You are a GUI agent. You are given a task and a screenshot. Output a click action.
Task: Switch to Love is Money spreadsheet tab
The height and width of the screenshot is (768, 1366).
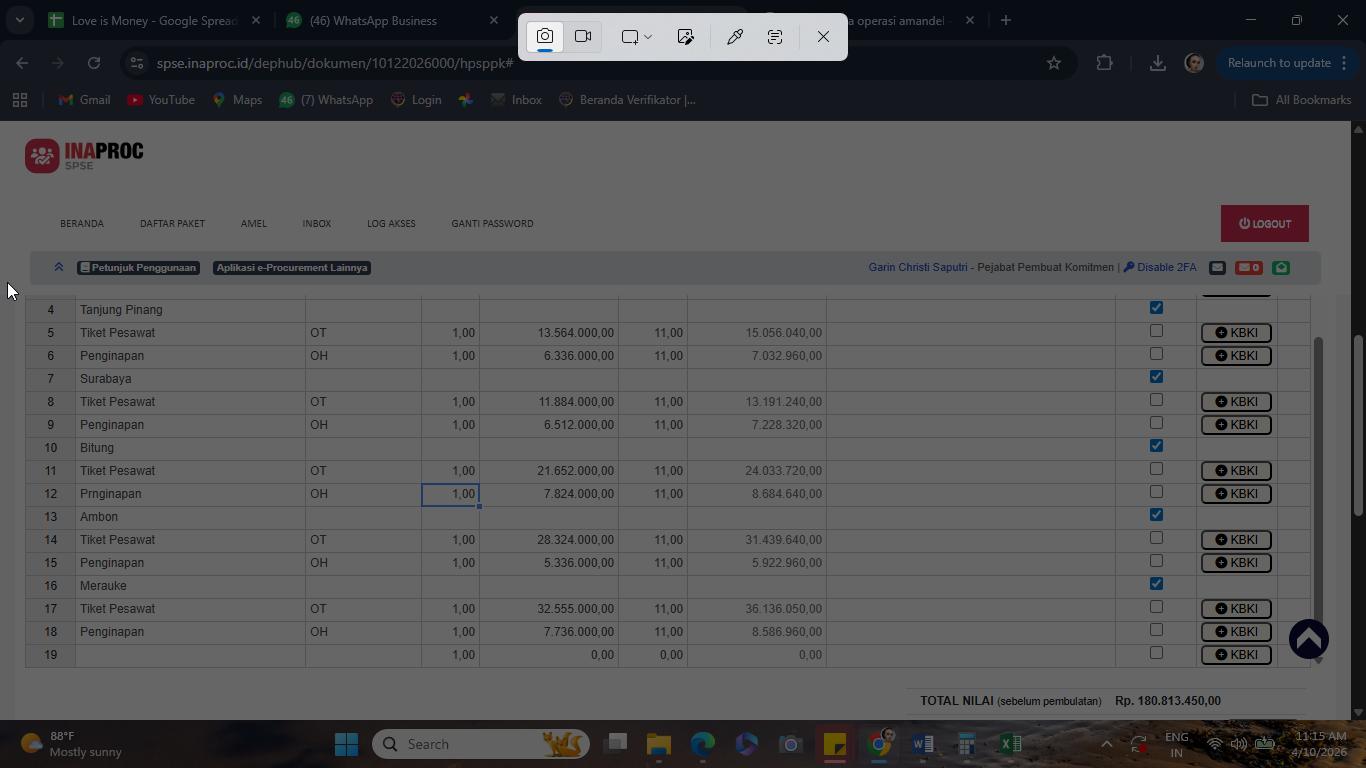[155, 20]
